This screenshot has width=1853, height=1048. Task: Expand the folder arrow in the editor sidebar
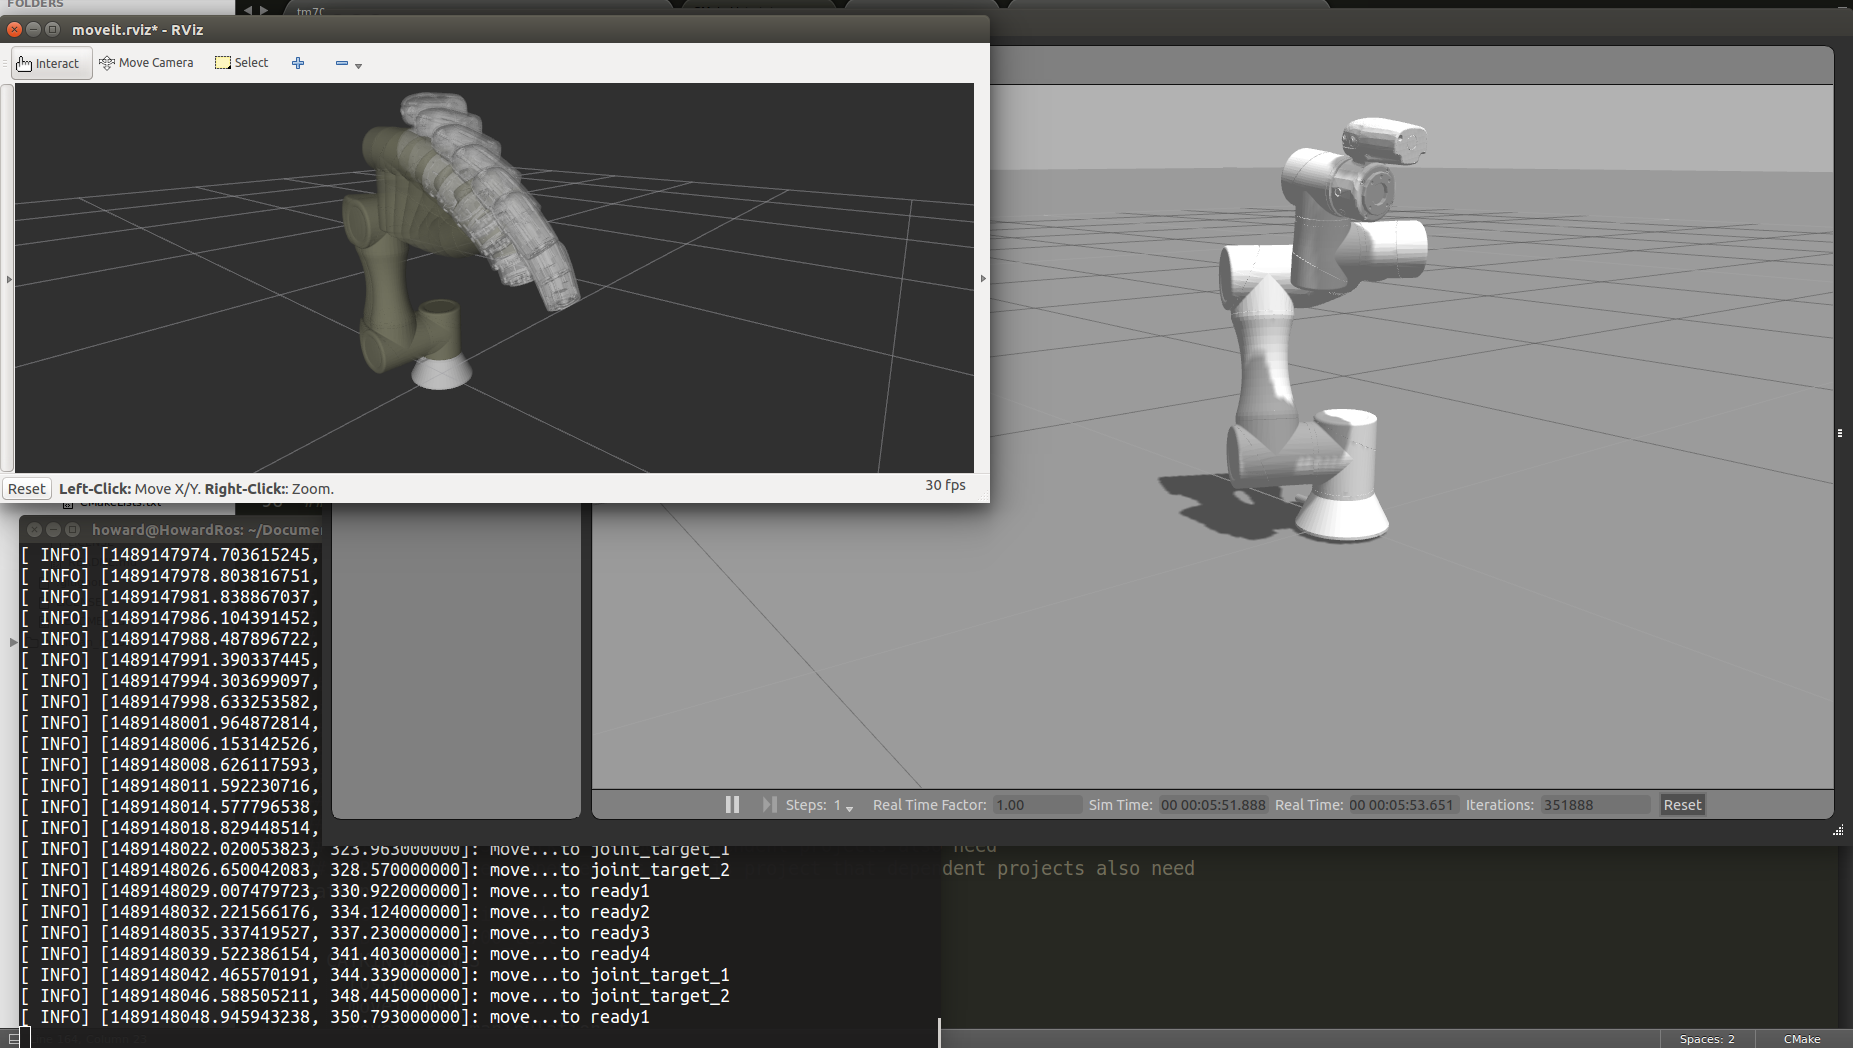tap(13, 642)
